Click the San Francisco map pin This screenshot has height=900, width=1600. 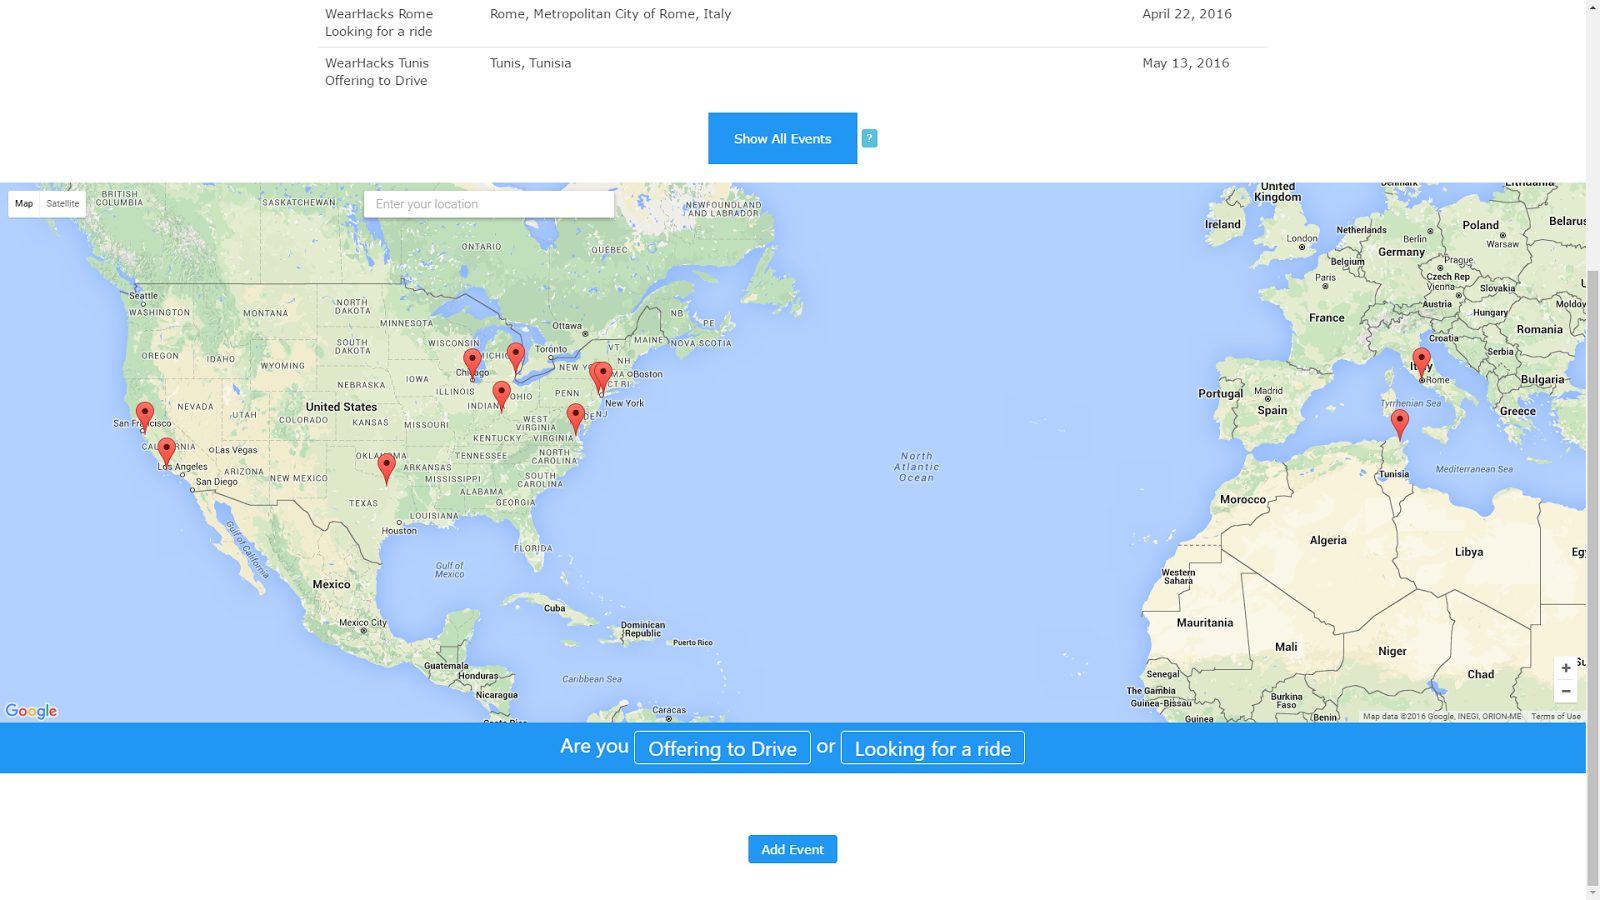pos(145,415)
